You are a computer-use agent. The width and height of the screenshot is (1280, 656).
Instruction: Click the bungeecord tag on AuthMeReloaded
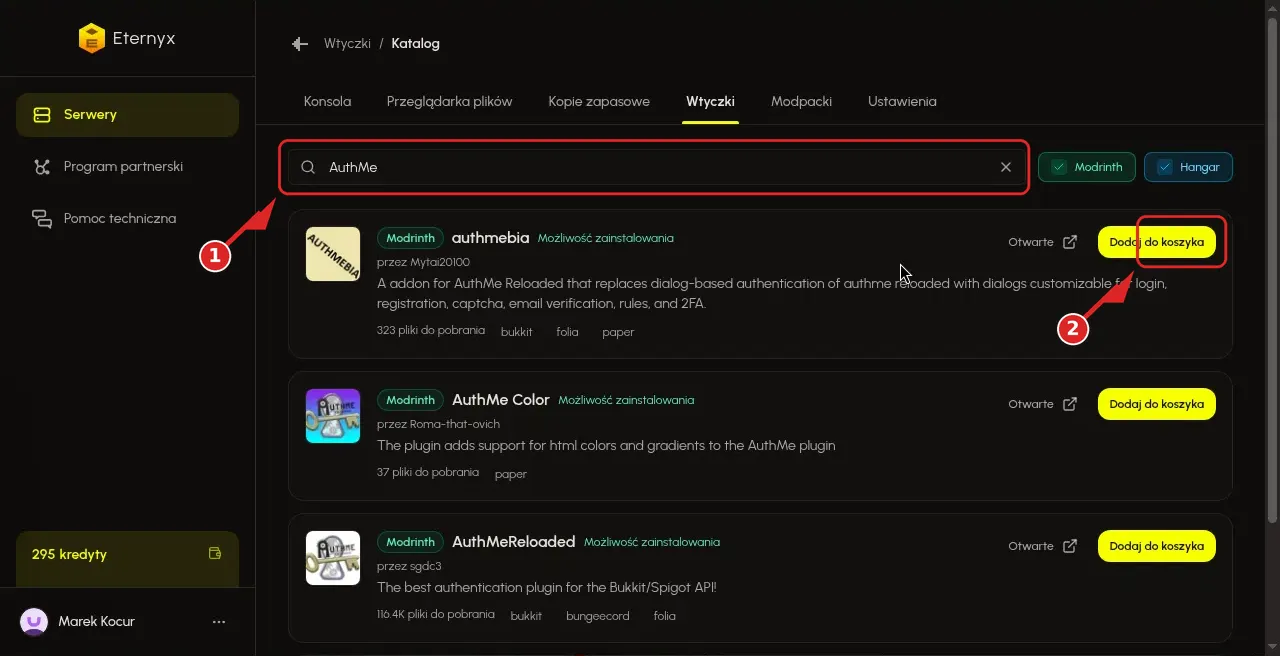(598, 616)
